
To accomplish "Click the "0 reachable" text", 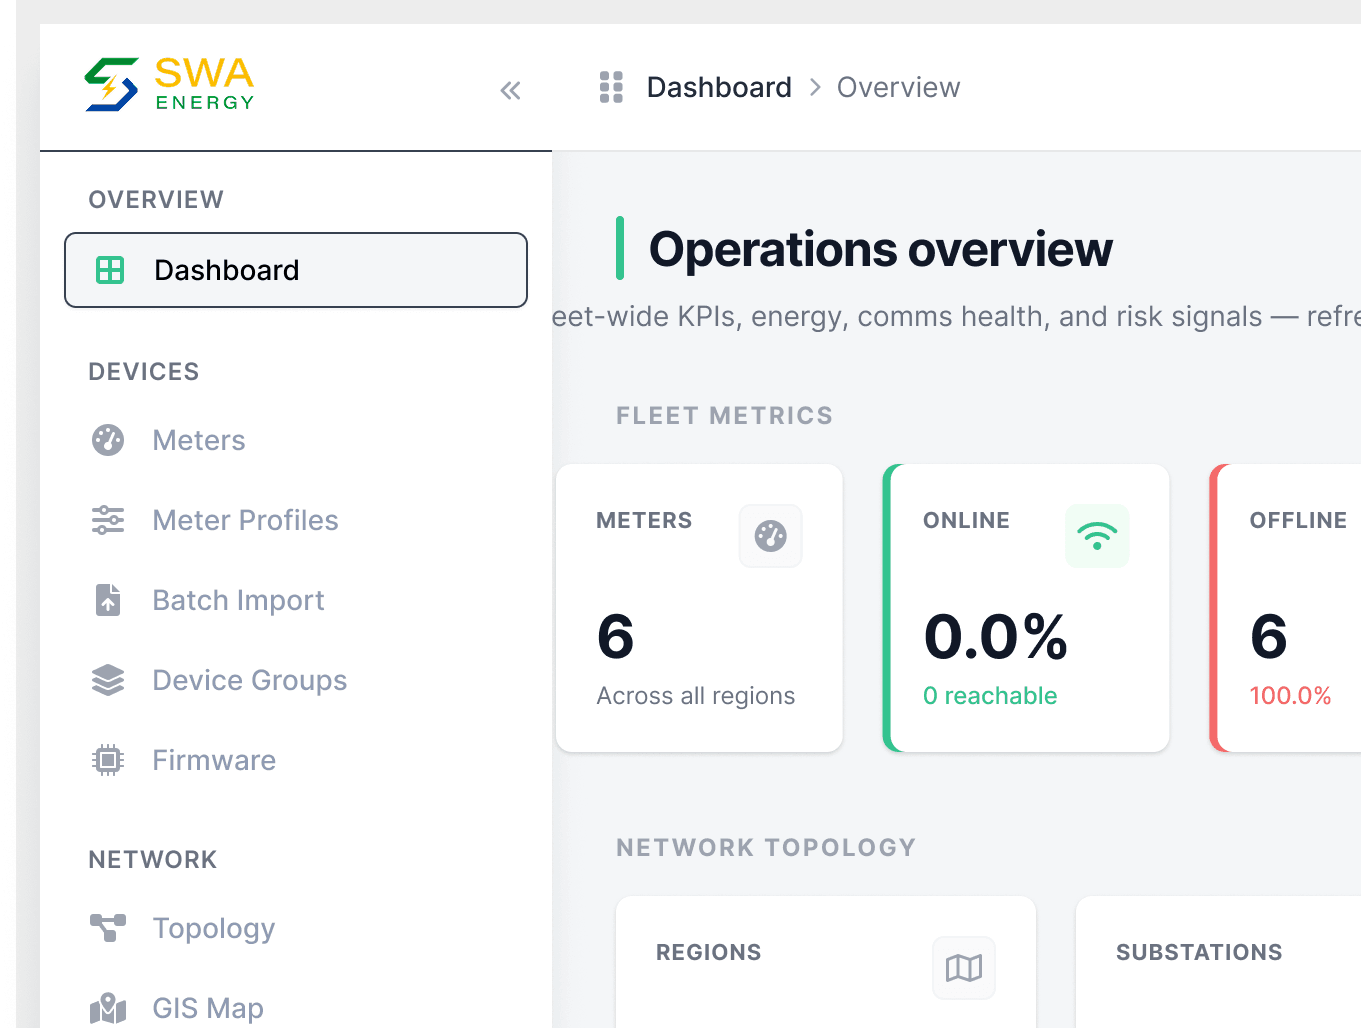I will [x=990, y=696].
